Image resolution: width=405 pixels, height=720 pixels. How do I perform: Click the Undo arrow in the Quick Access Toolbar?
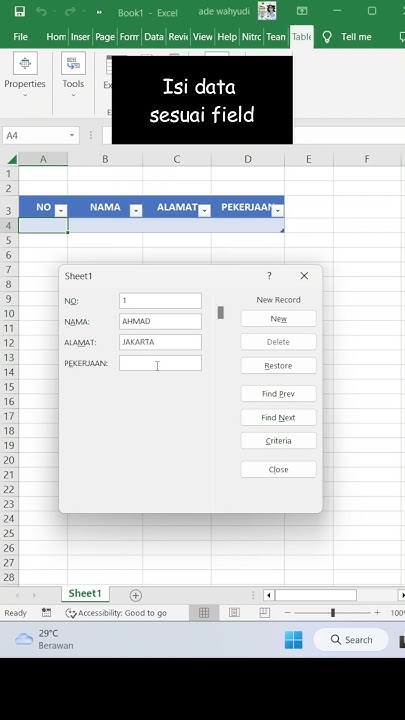[x=42, y=12]
